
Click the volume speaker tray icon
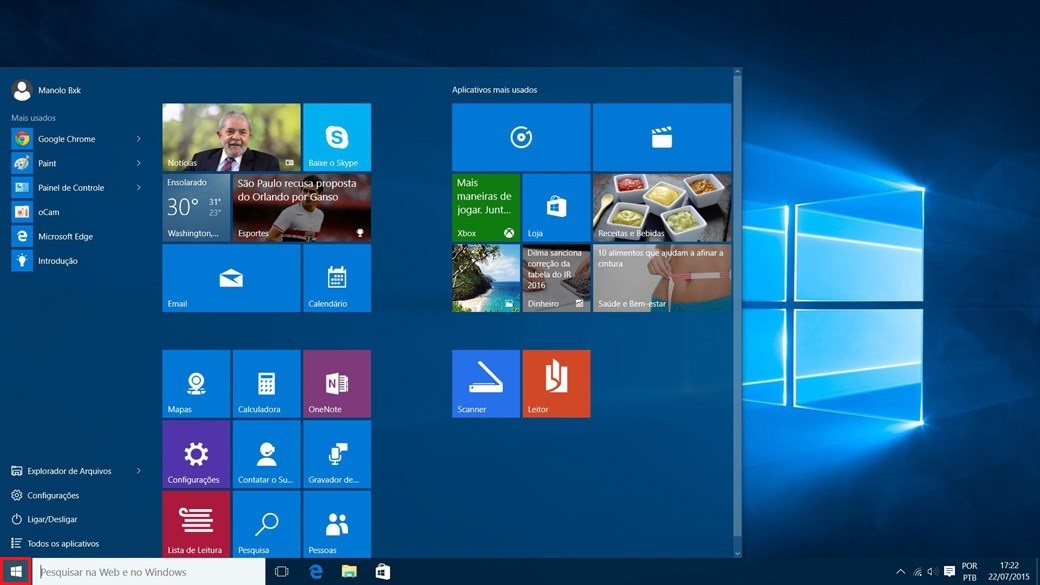coord(933,572)
